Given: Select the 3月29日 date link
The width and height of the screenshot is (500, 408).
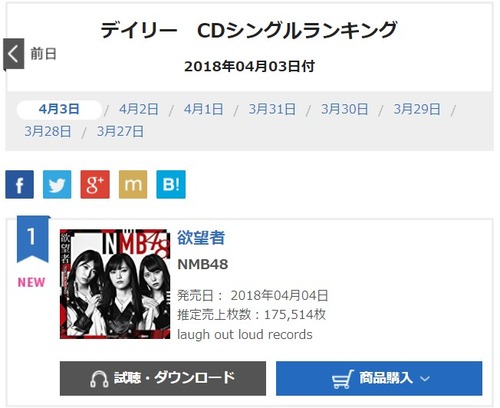Looking at the screenshot, I should tap(417, 109).
